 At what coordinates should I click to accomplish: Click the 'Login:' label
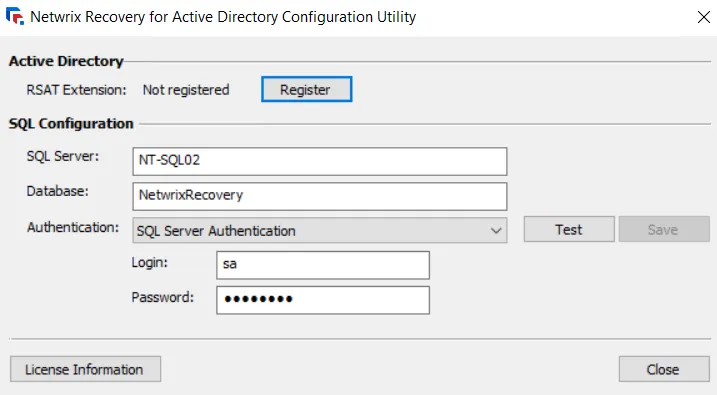(150, 262)
